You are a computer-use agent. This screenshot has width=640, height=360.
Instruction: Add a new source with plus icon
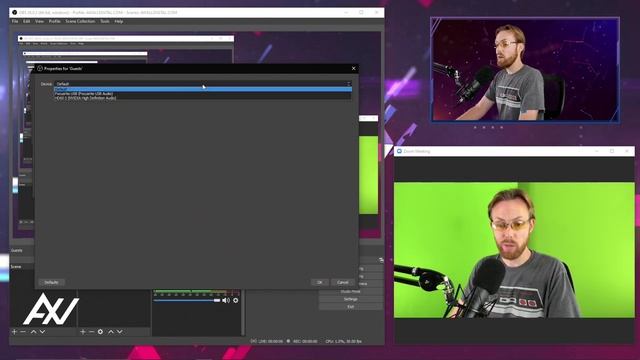click(83, 332)
